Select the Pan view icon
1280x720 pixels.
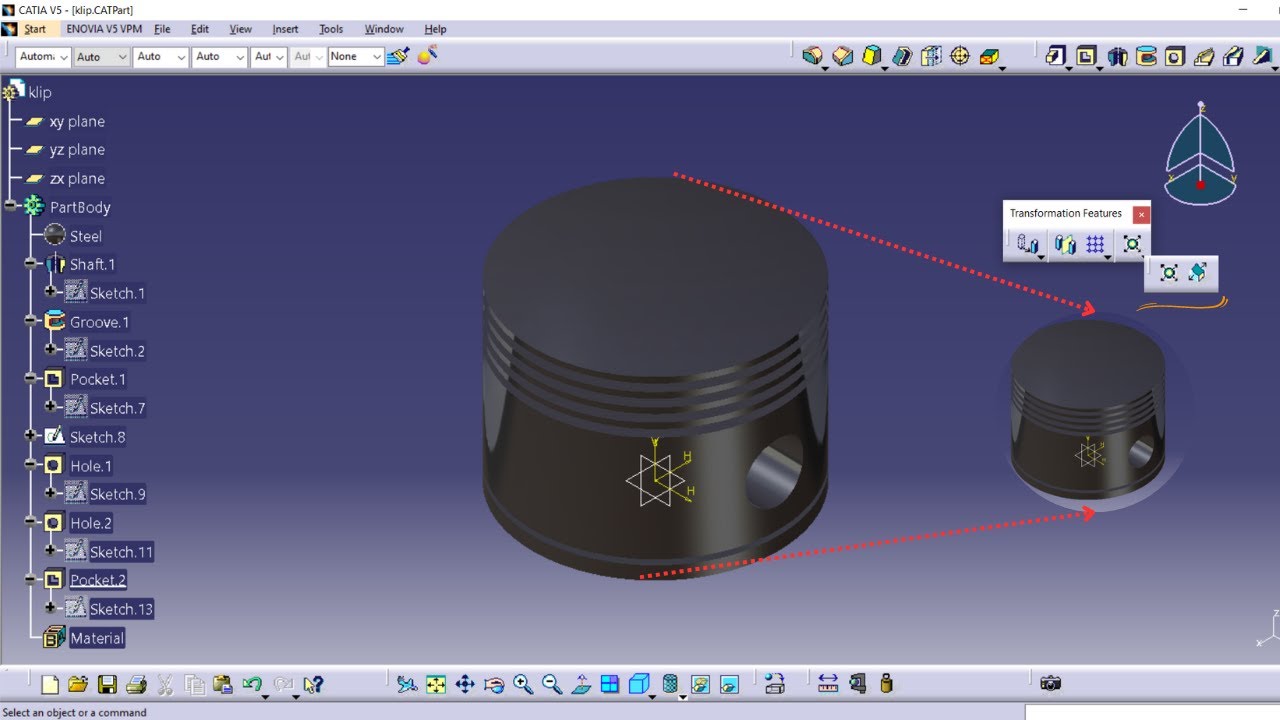pos(465,684)
